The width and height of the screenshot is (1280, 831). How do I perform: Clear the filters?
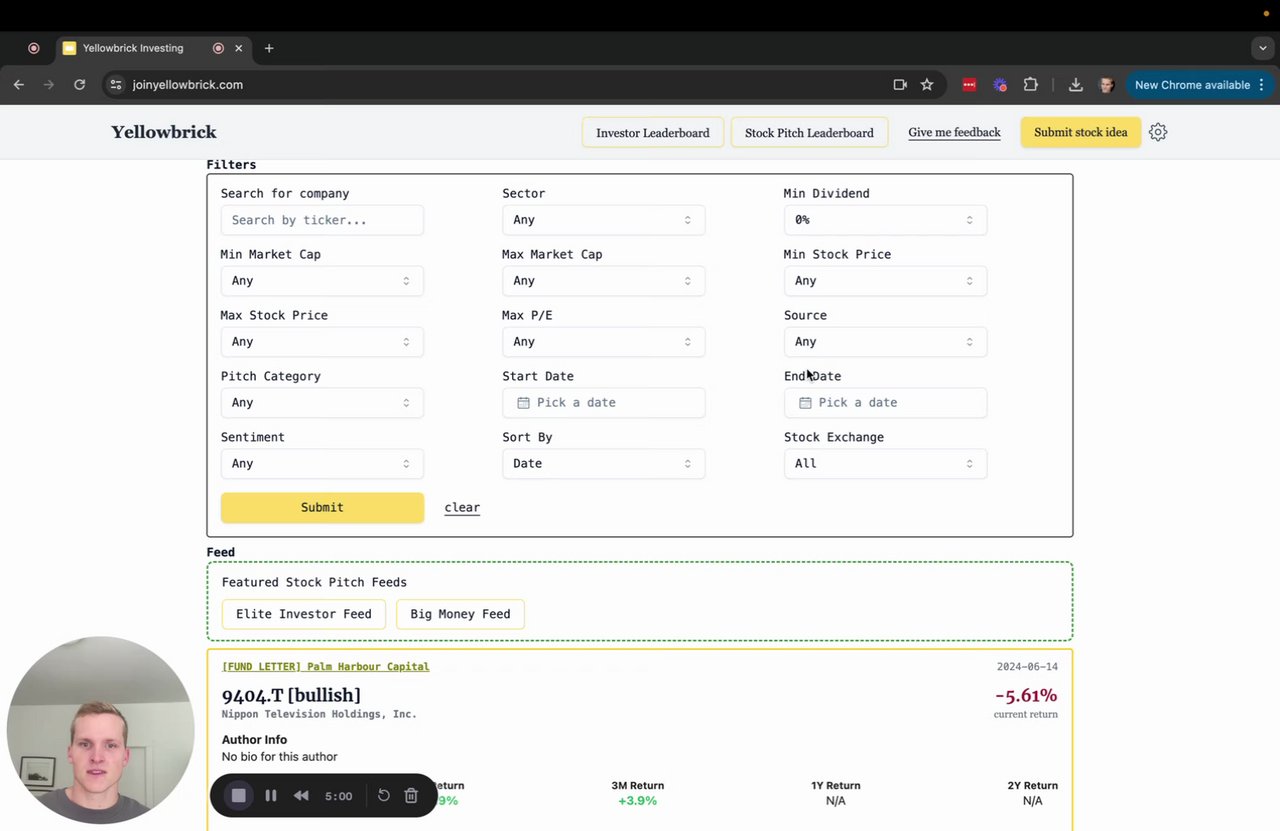coord(462,508)
